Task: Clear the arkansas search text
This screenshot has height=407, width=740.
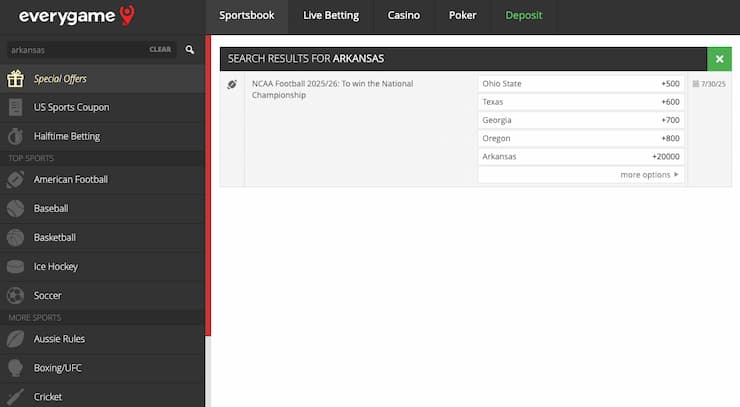Action: 160,50
